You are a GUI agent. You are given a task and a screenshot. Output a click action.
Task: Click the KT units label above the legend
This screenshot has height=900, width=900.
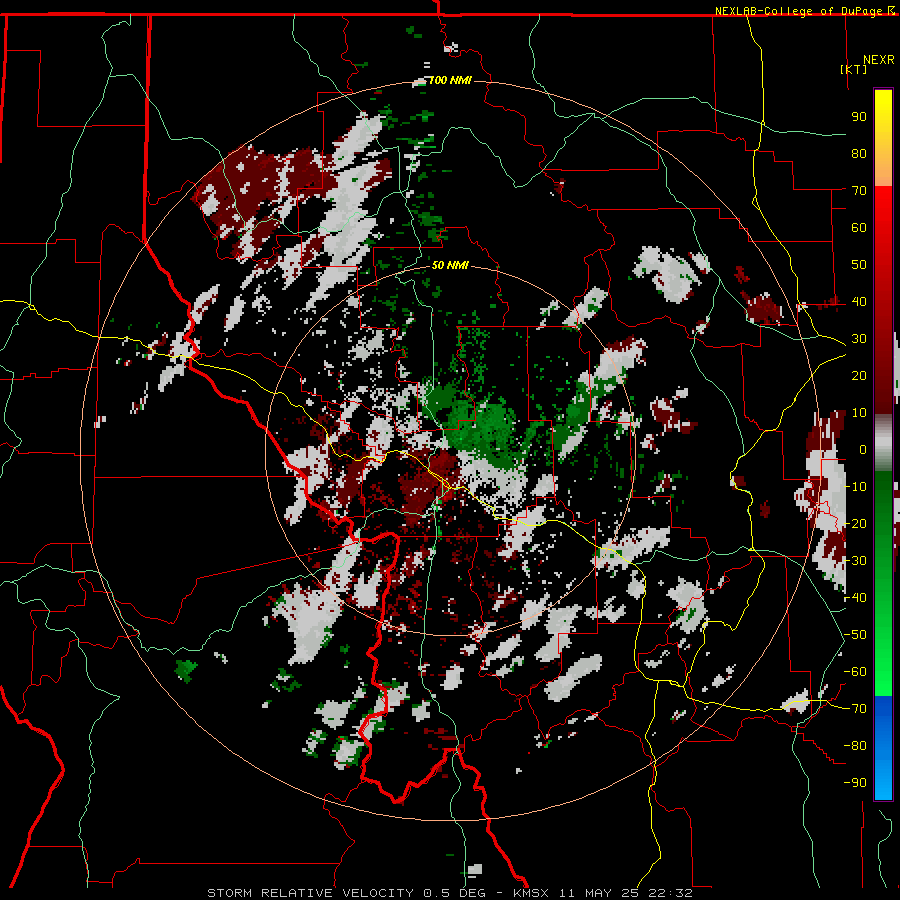pyautogui.click(x=854, y=69)
